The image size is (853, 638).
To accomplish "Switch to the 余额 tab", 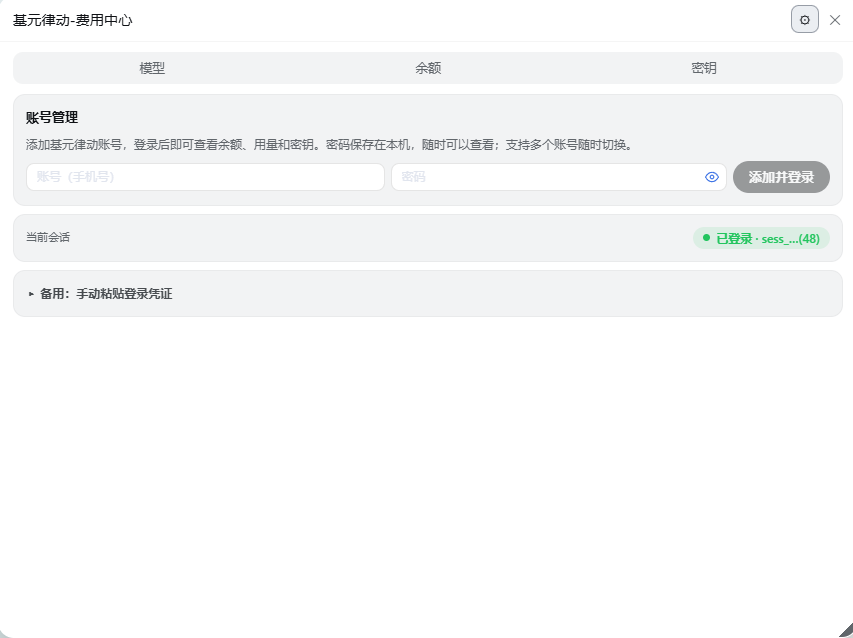I will coord(428,68).
